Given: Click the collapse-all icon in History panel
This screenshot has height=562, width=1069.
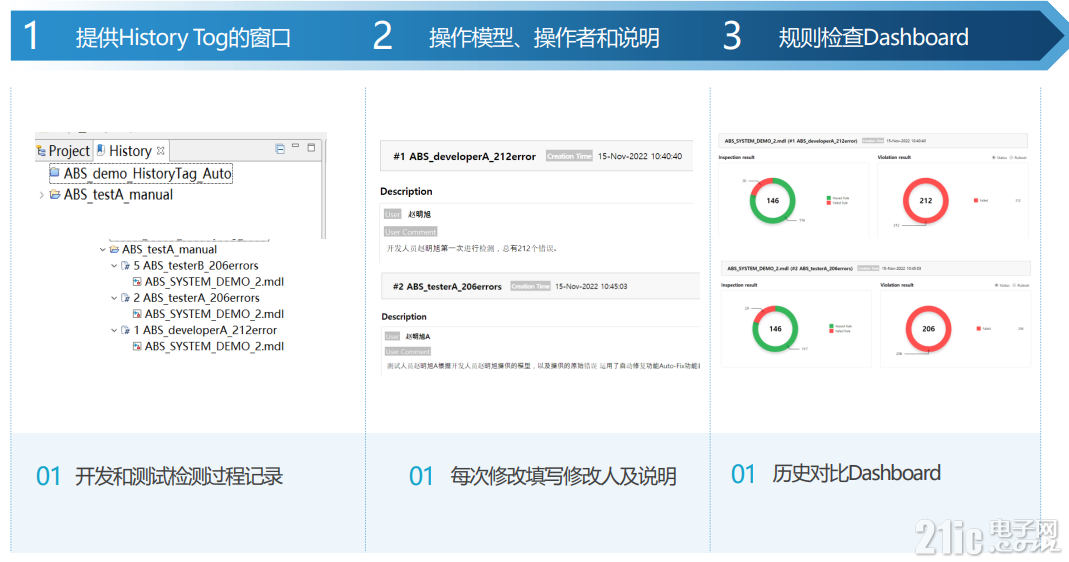Looking at the screenshot, I should [x=280, y=148].
